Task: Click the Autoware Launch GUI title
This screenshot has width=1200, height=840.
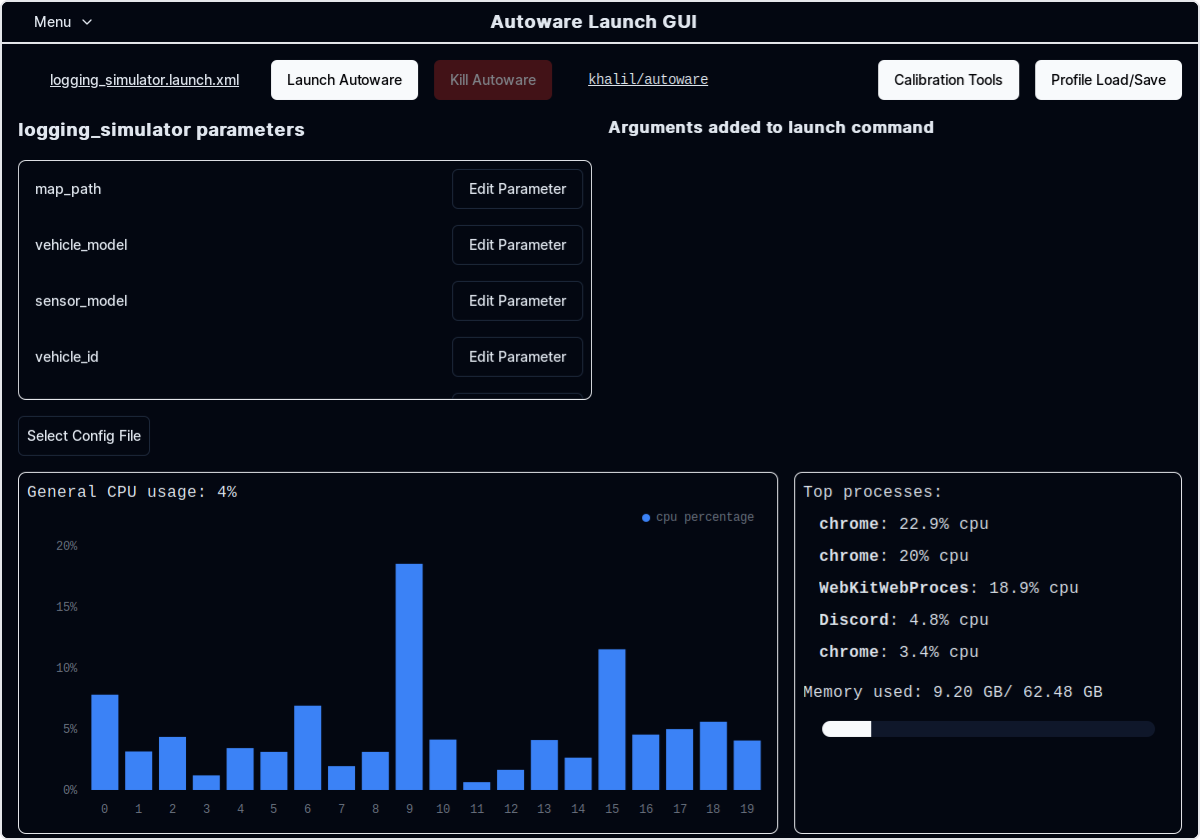Action: (594, 21)
